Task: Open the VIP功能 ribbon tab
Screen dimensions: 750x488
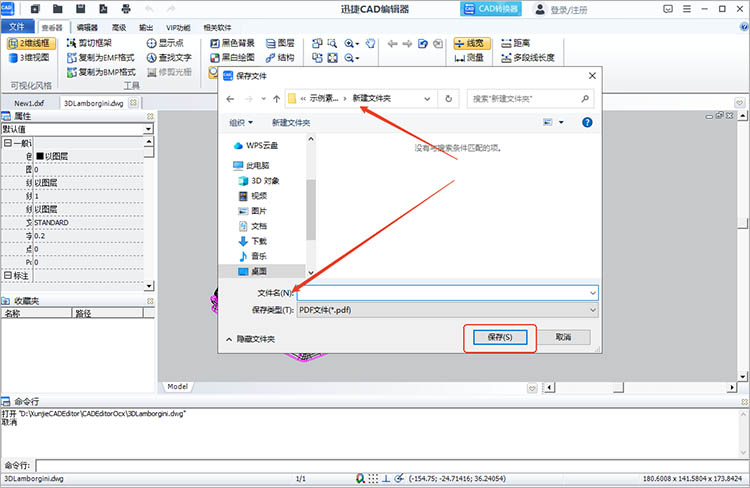Action: point(178,28)
